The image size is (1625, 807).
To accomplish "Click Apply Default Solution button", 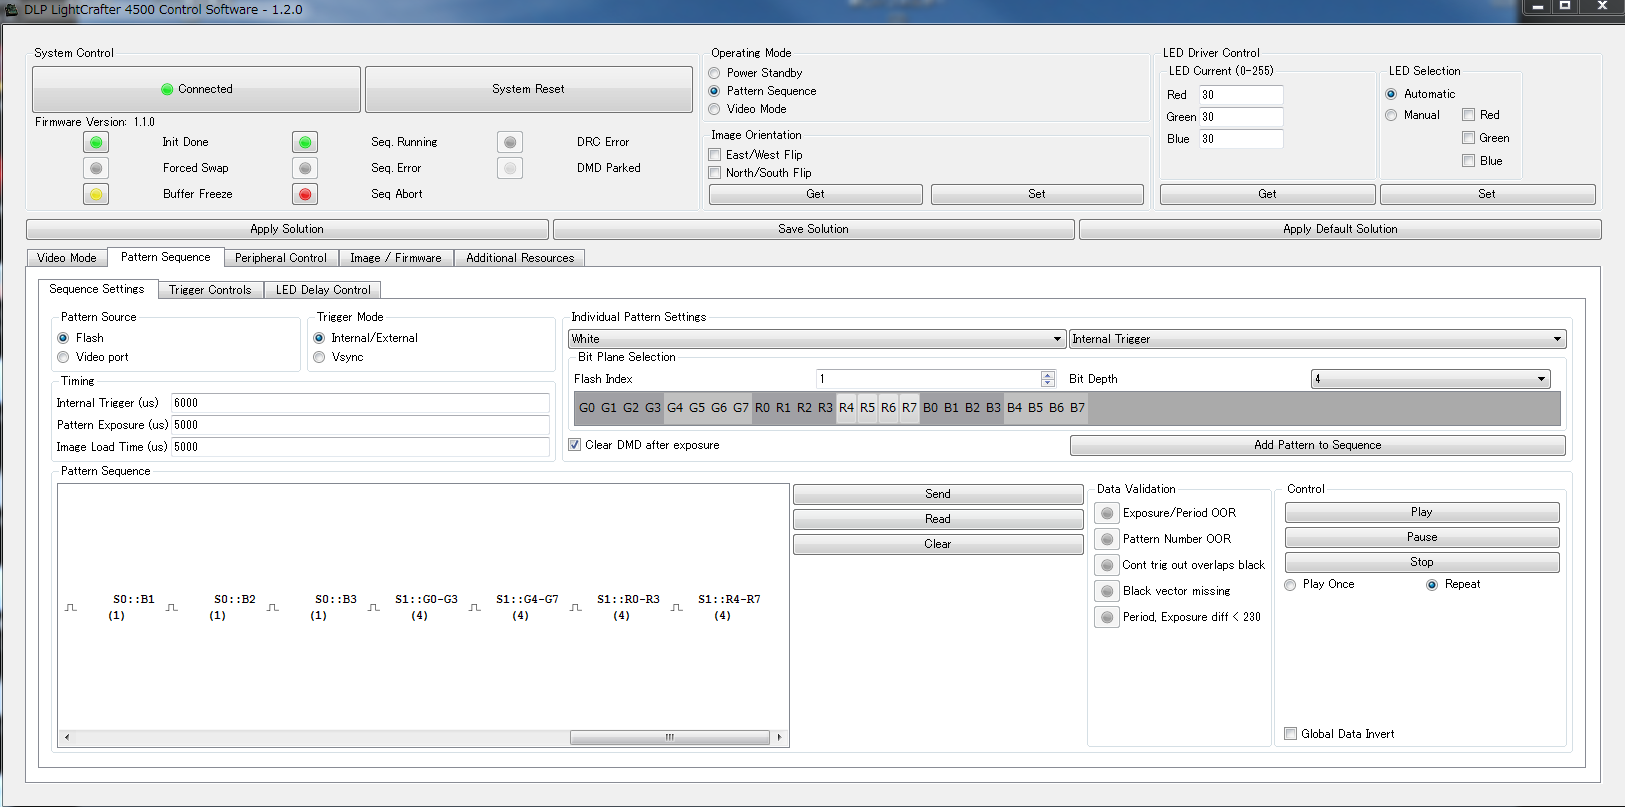I will pyautogui.click(x=1340, y=229).
